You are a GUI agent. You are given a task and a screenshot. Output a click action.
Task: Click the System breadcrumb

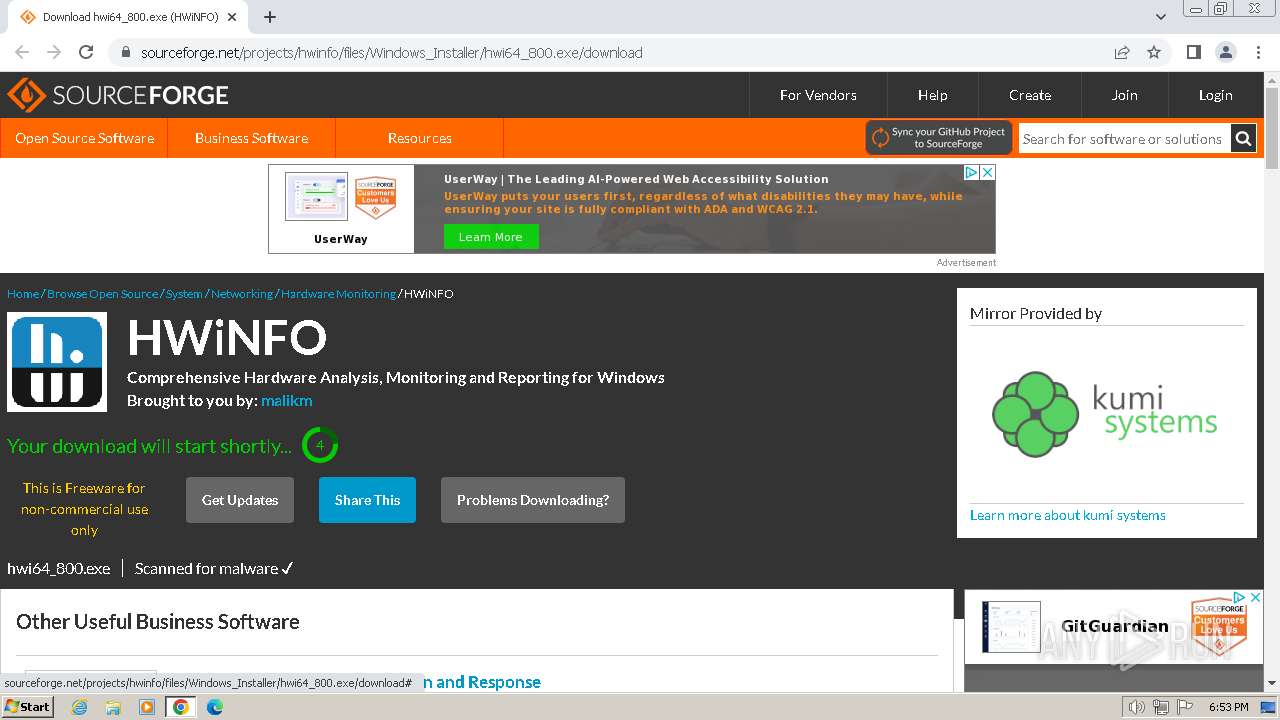(x=184, y=293)
